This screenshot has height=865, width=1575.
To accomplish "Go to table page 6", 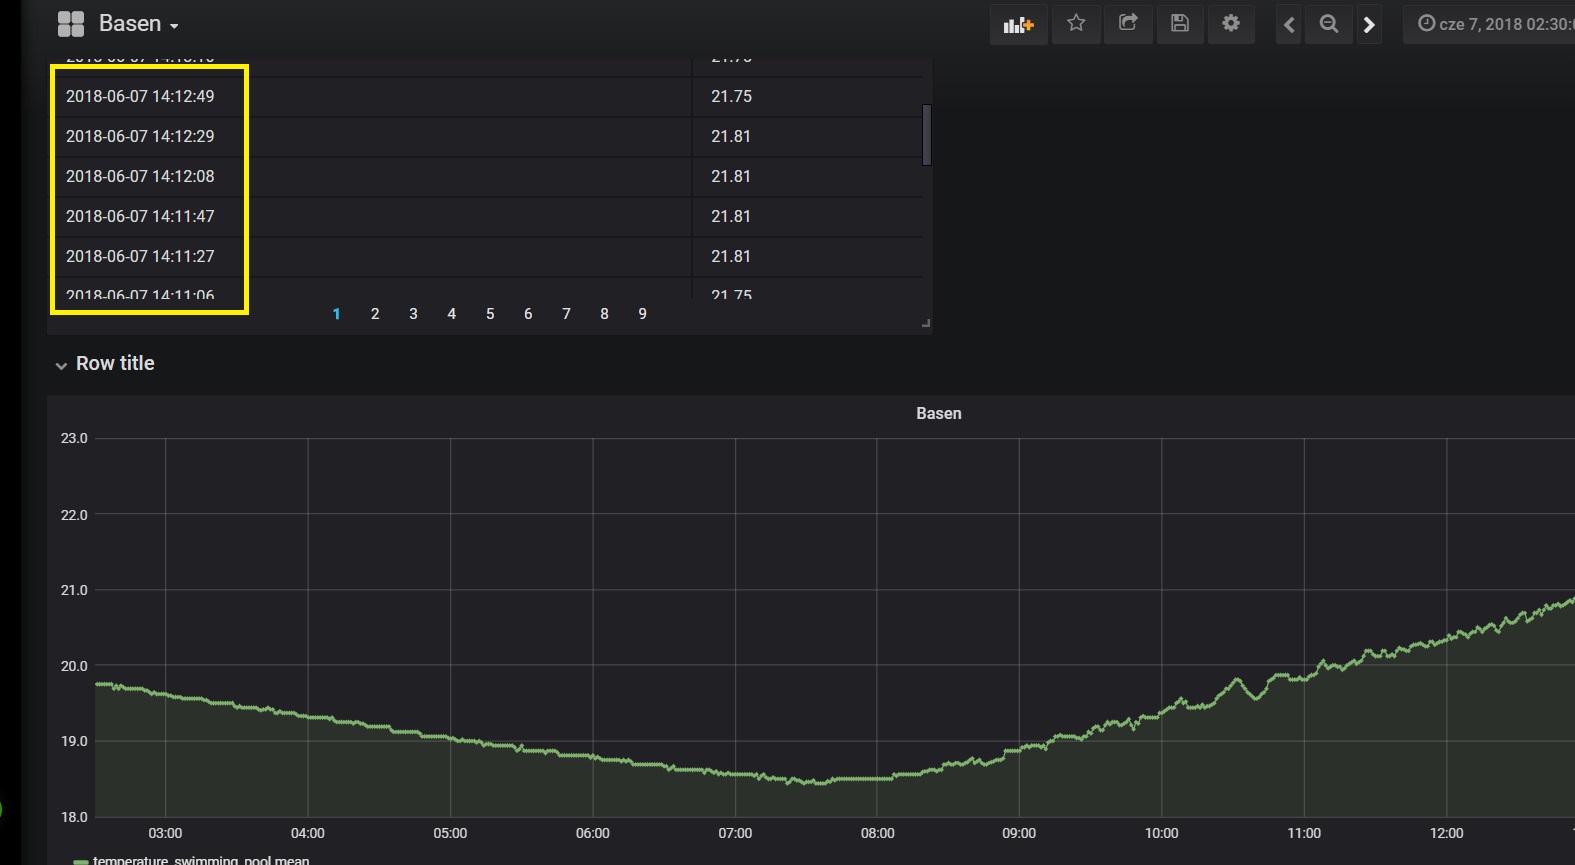I will (528, 314).
